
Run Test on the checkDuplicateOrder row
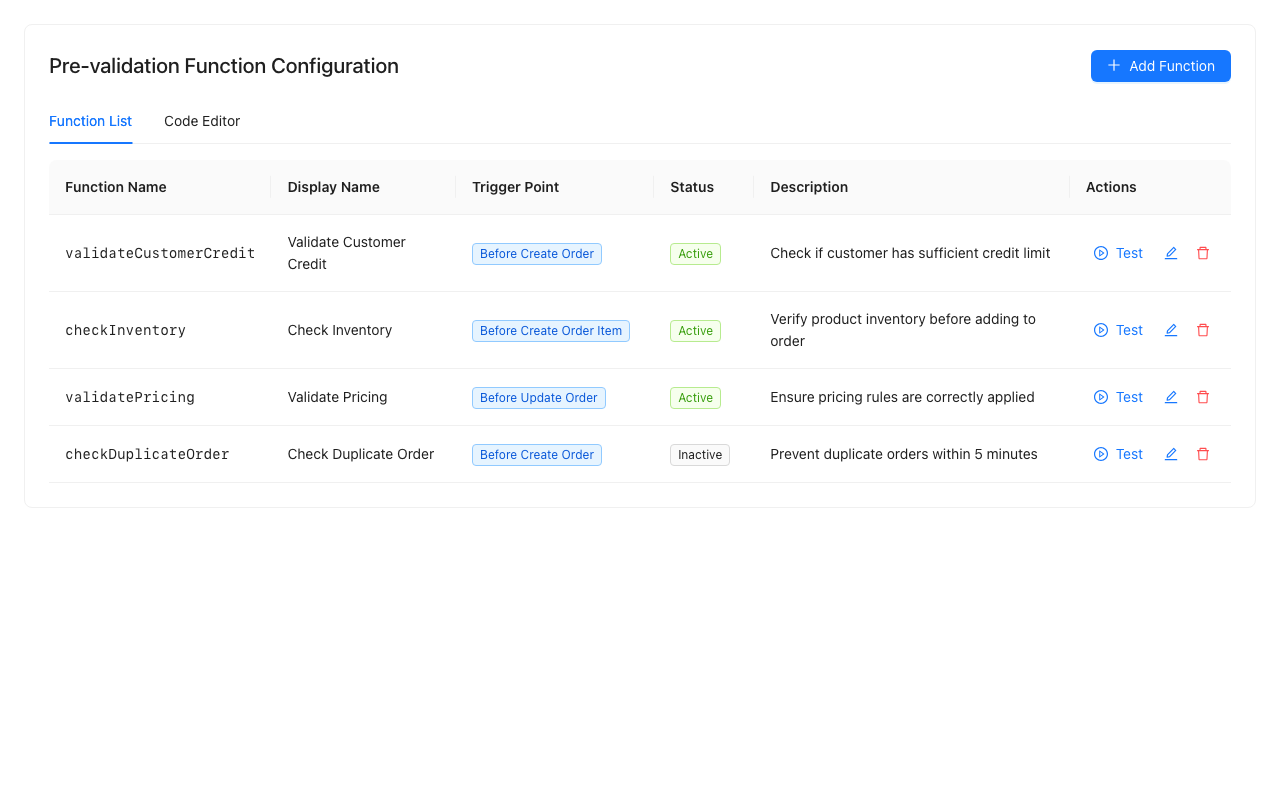click(1117, 454)
